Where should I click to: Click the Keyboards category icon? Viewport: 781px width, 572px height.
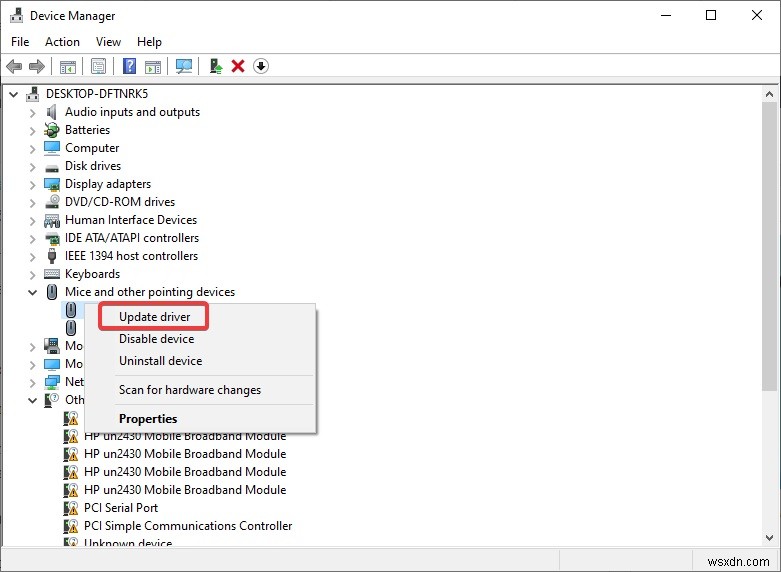(51, 274)
